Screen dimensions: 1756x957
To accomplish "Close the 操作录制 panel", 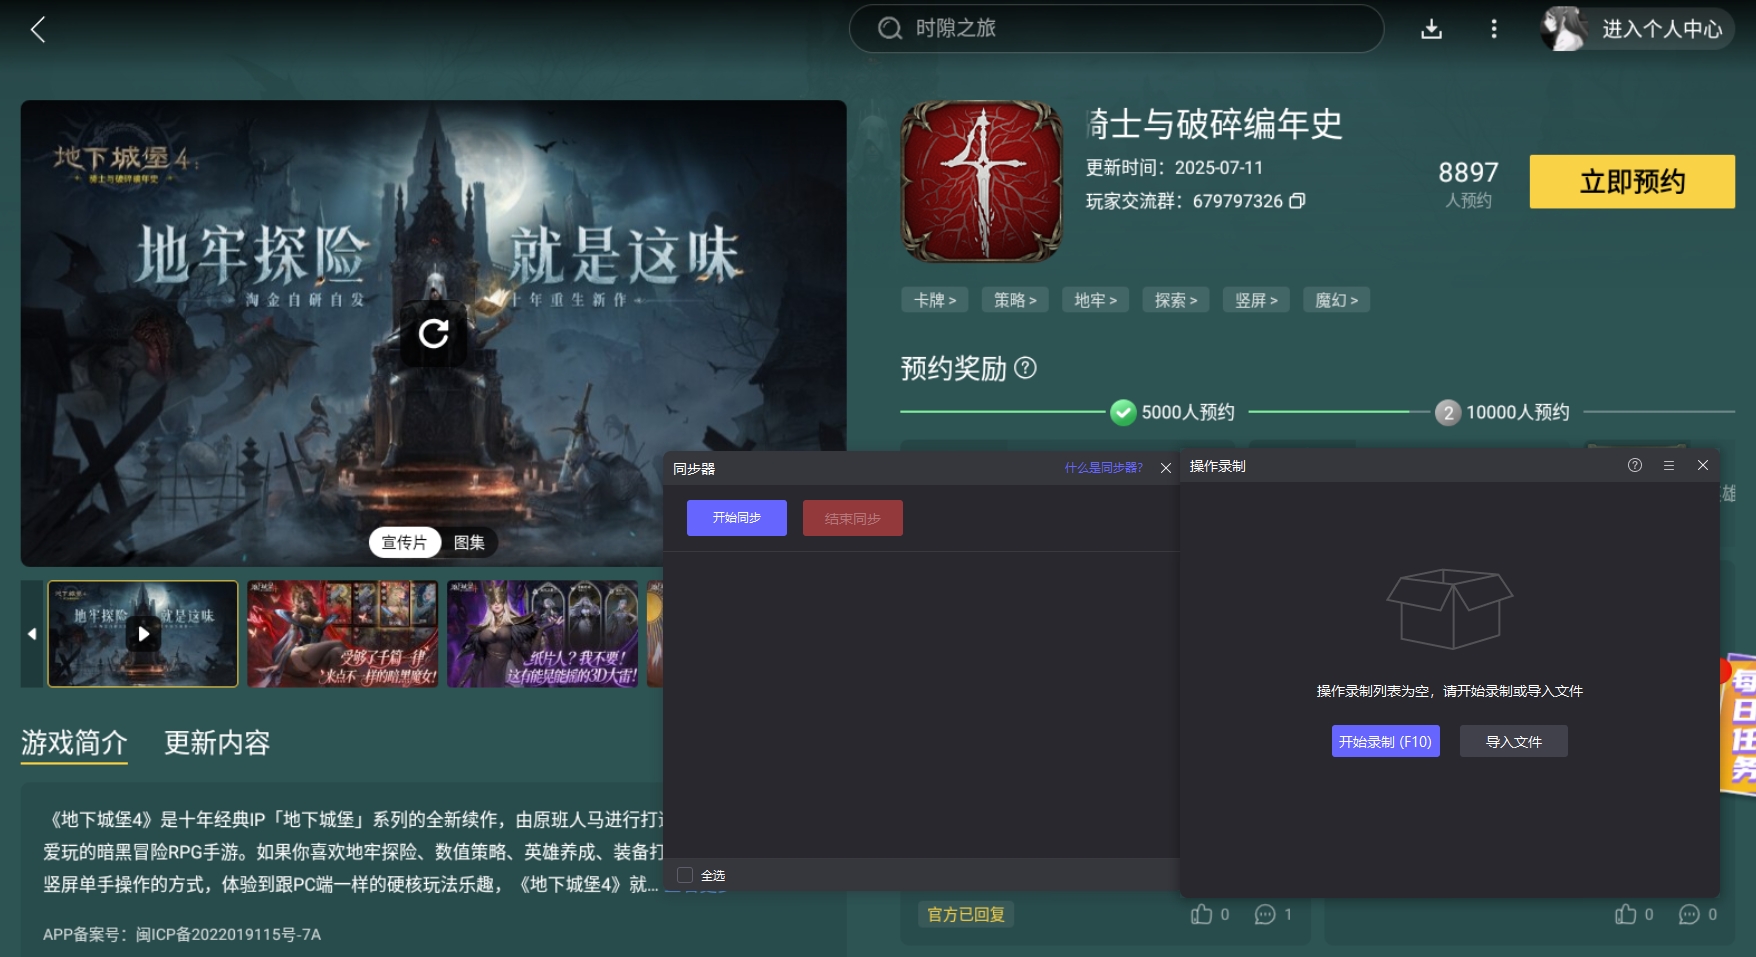I will (x=1703, y=465).
